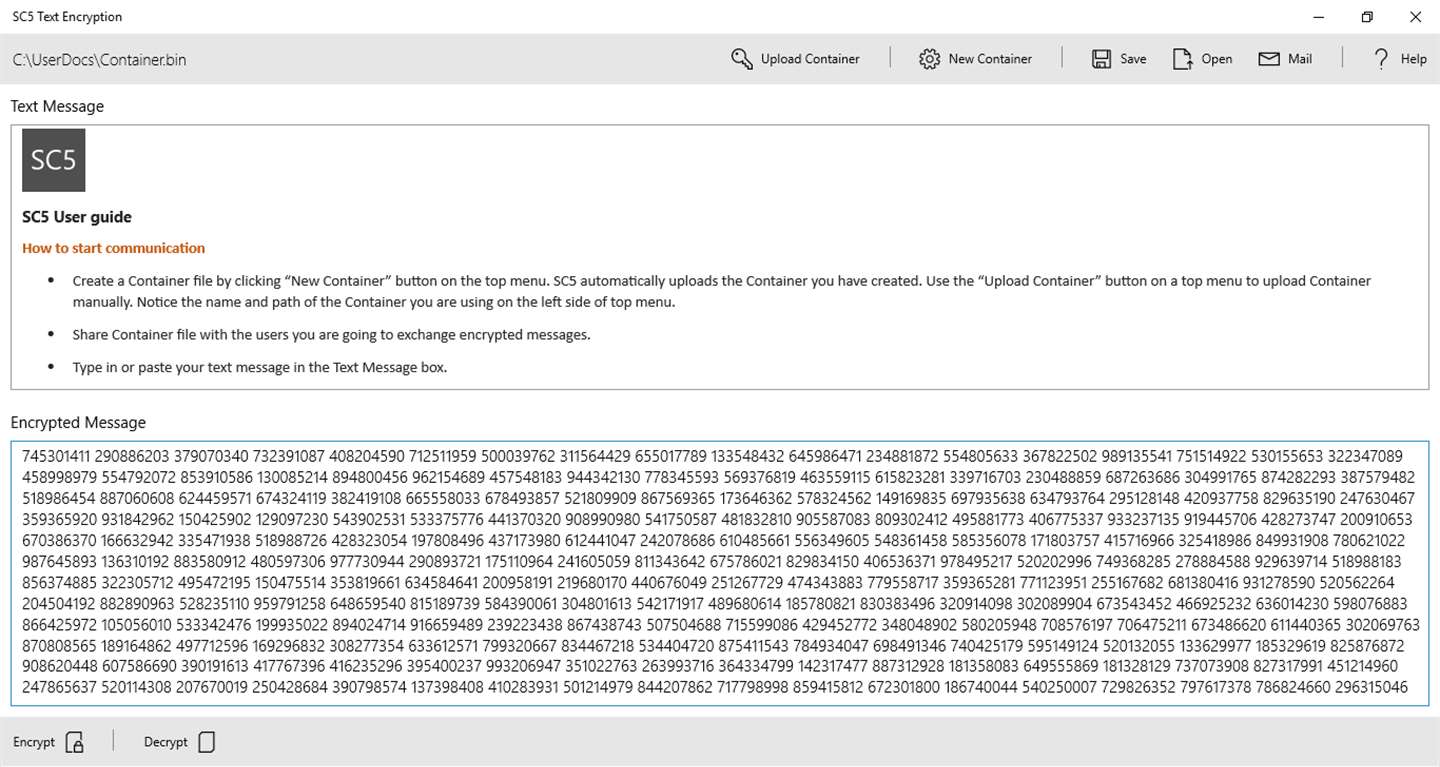Click the Help label in the top menu
1440x767 pixels.
click(1414, 59)
